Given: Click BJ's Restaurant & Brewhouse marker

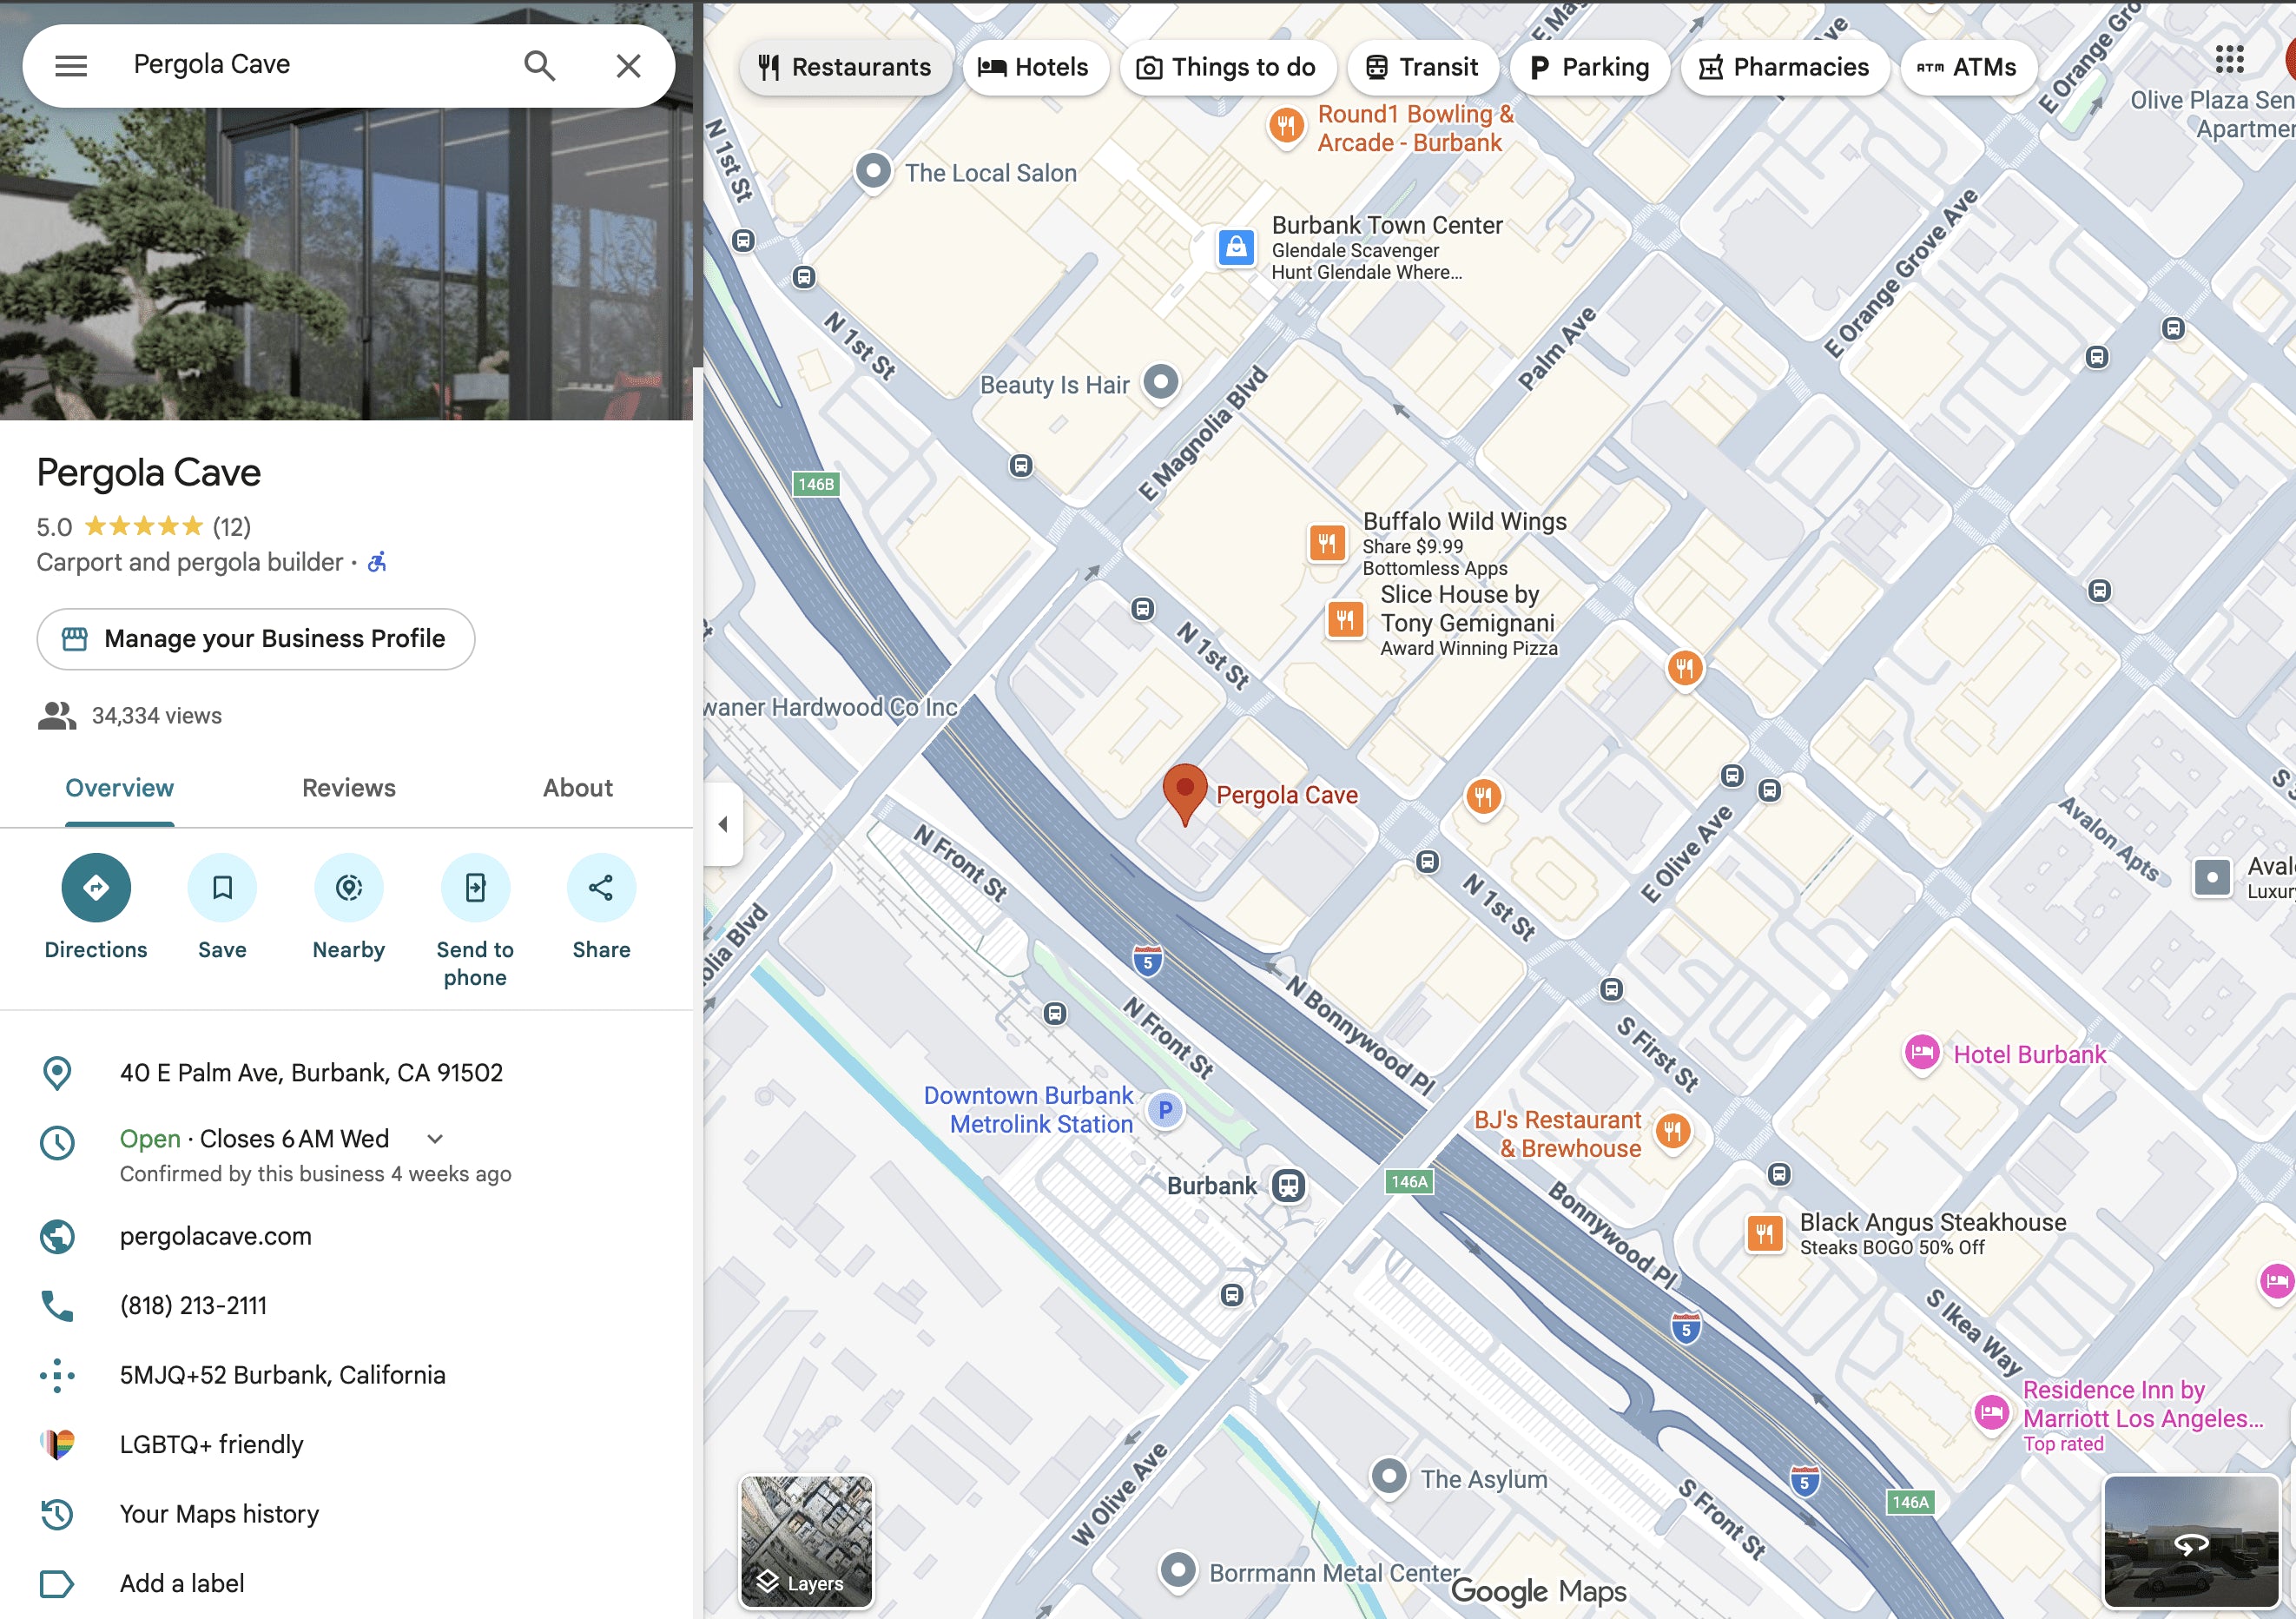Looking at the screenshot, I should [x=1672, y=1132].
